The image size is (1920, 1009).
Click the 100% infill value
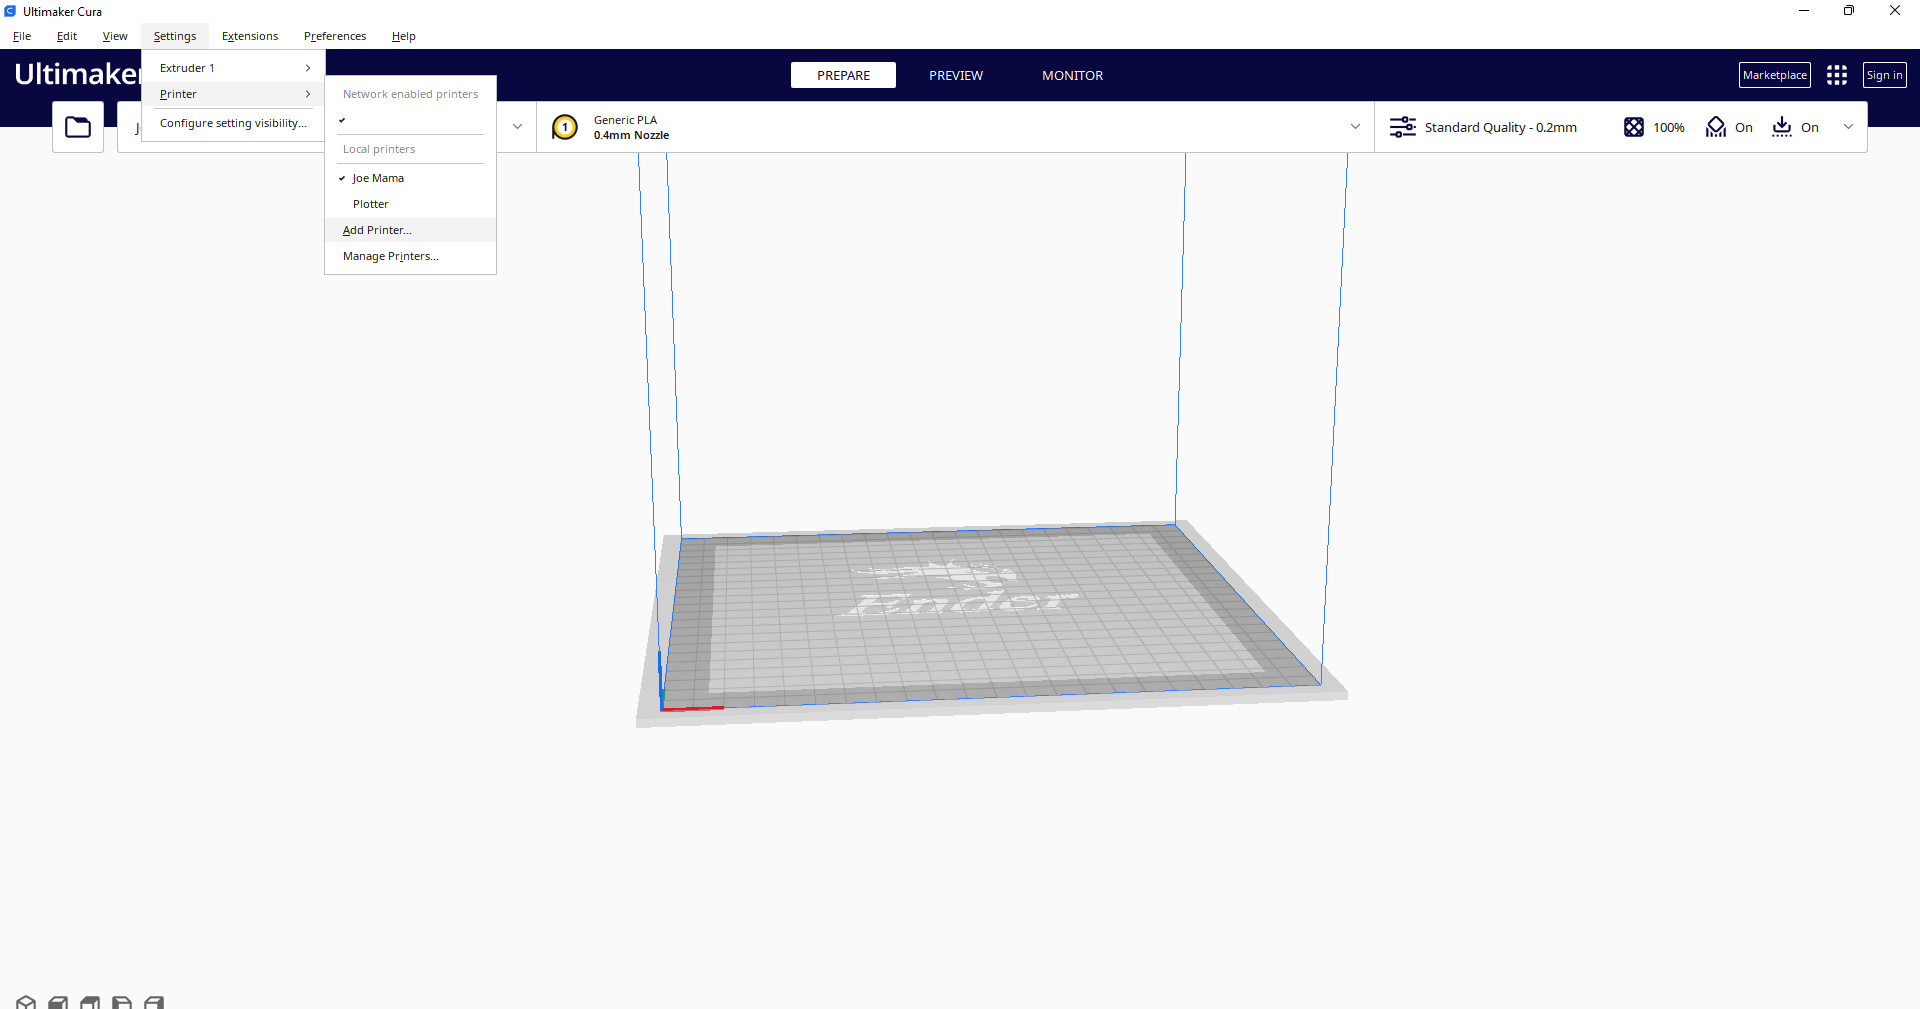pos(1669,127)
